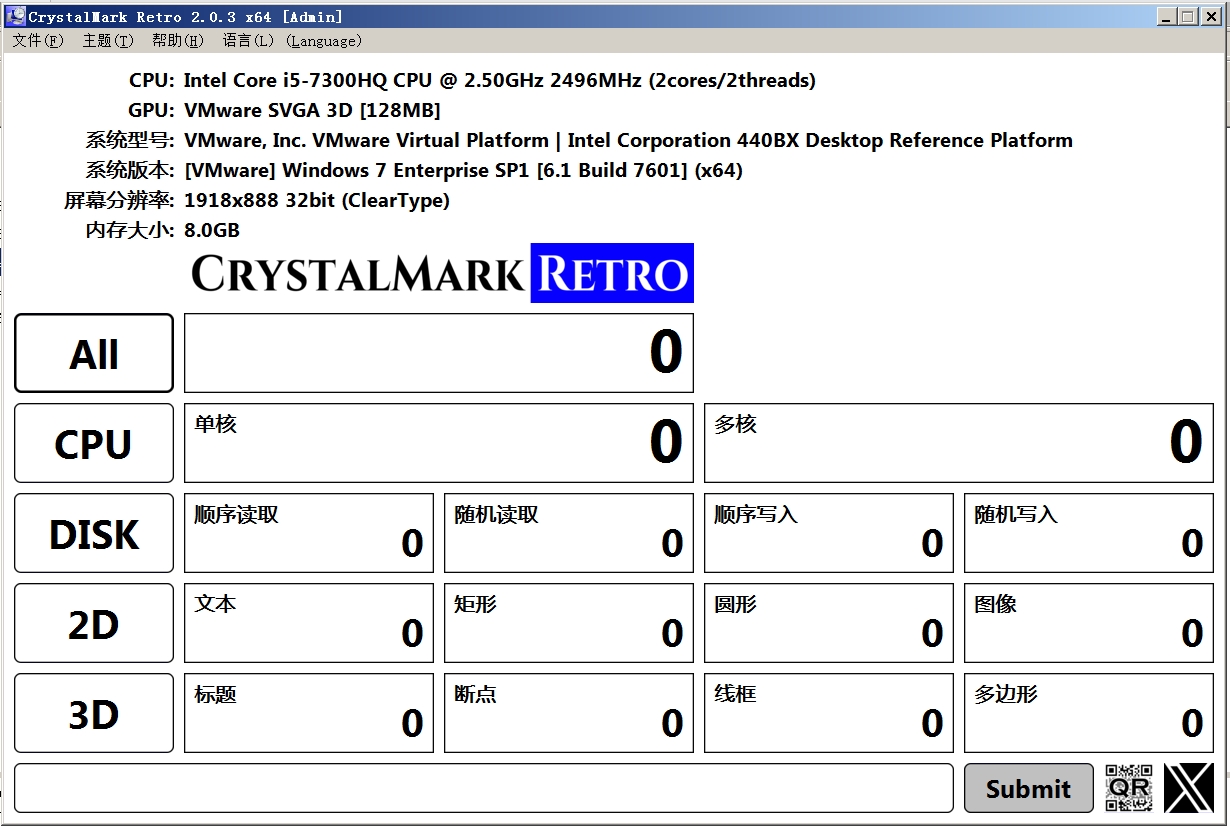Select the 多核 score box

[959, 443]
